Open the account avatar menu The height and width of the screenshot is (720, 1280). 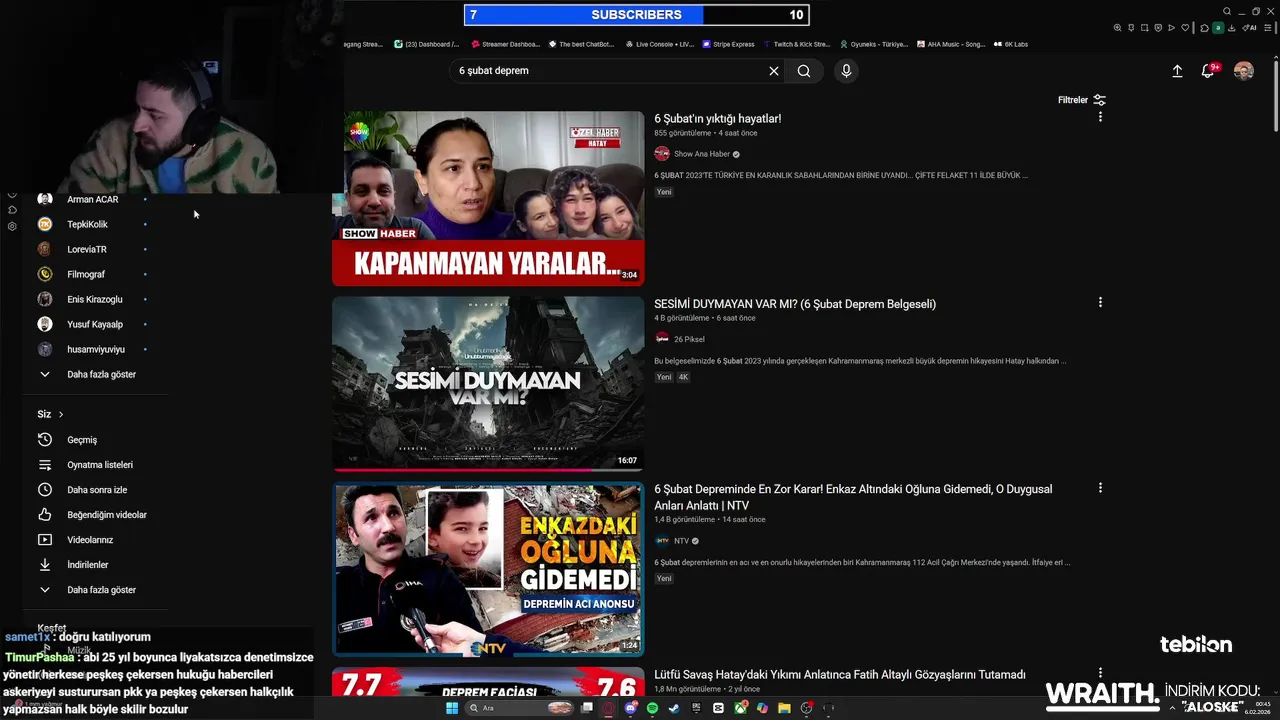click(x=1244, y=71)
